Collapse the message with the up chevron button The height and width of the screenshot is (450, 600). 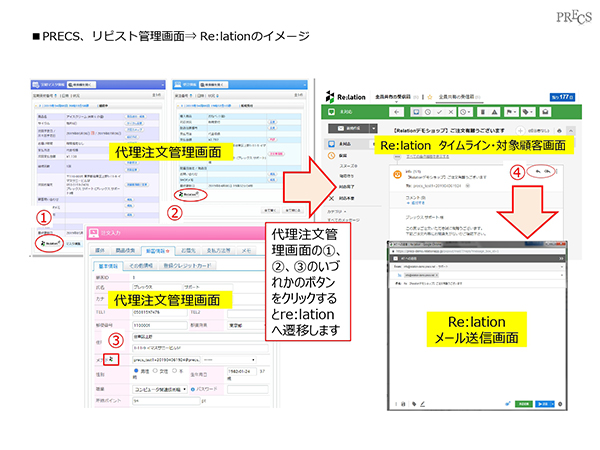(x=571, y=131)
